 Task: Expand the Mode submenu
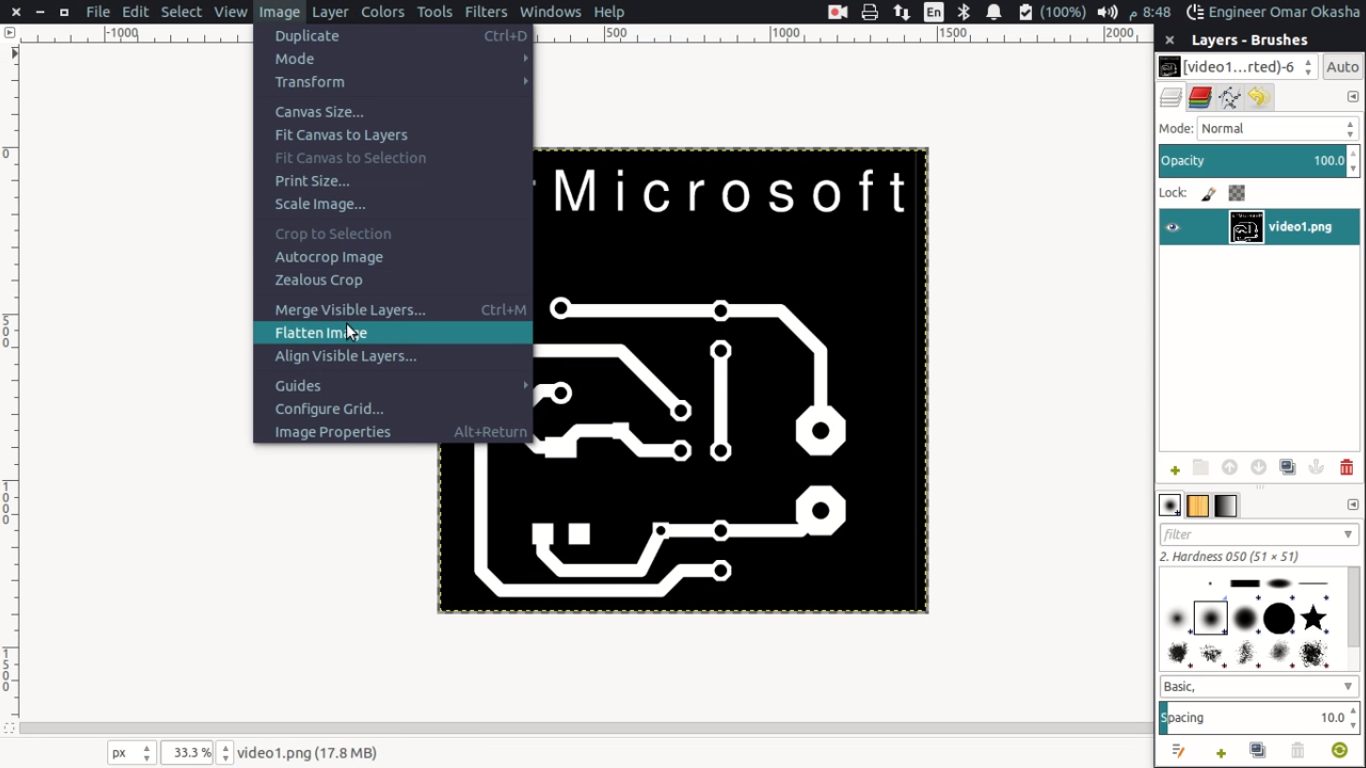tap(393, 59)
